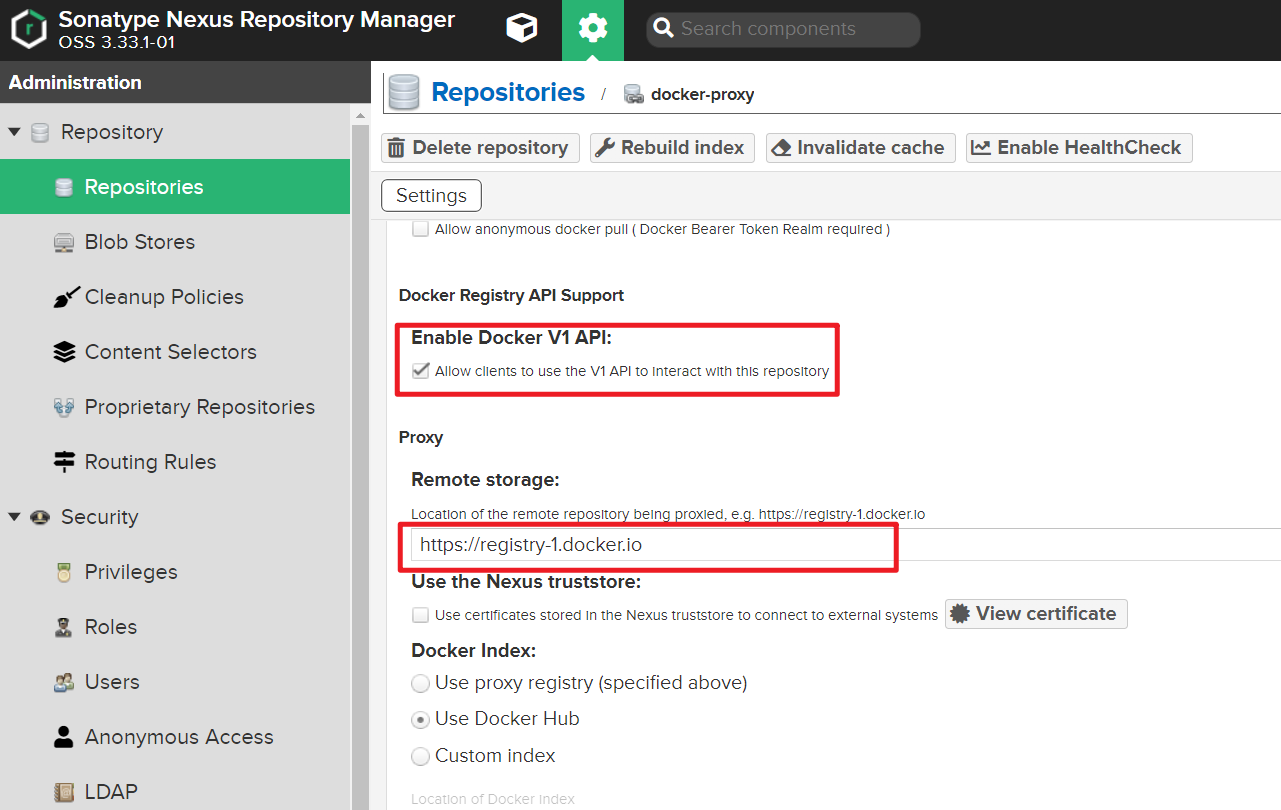This screenshot has height=810, width=1281.
Task: Click the certificate badge icon on View certificate
Action: tap(960, 614)
